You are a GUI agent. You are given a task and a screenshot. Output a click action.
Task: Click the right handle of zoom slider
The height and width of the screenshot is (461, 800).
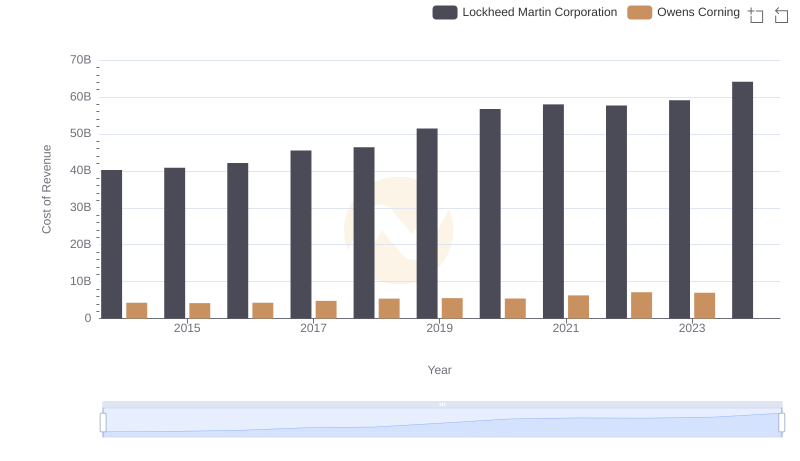pos(782,423)
